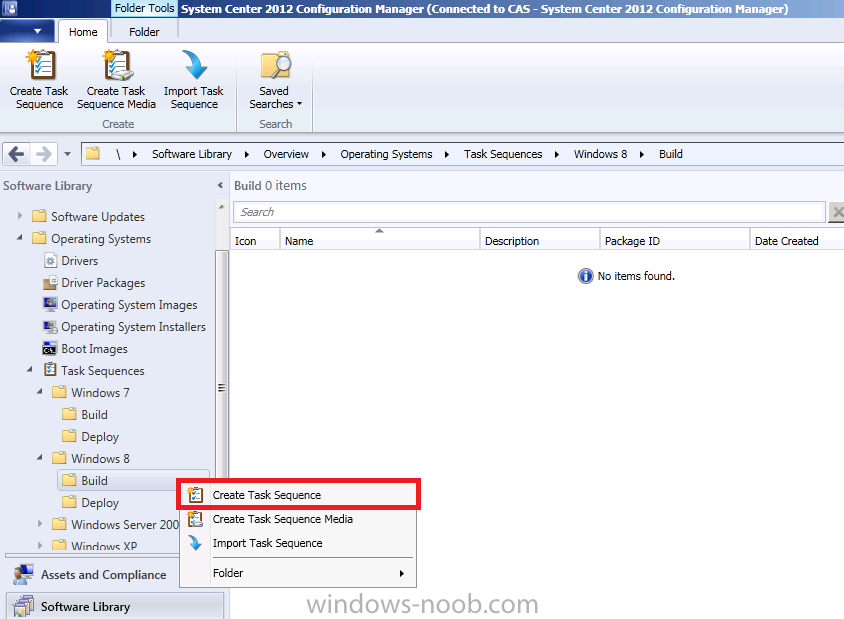Collapse the Operating Systems tree node
This screenshot has width=844, height=619.
point(20,237)
